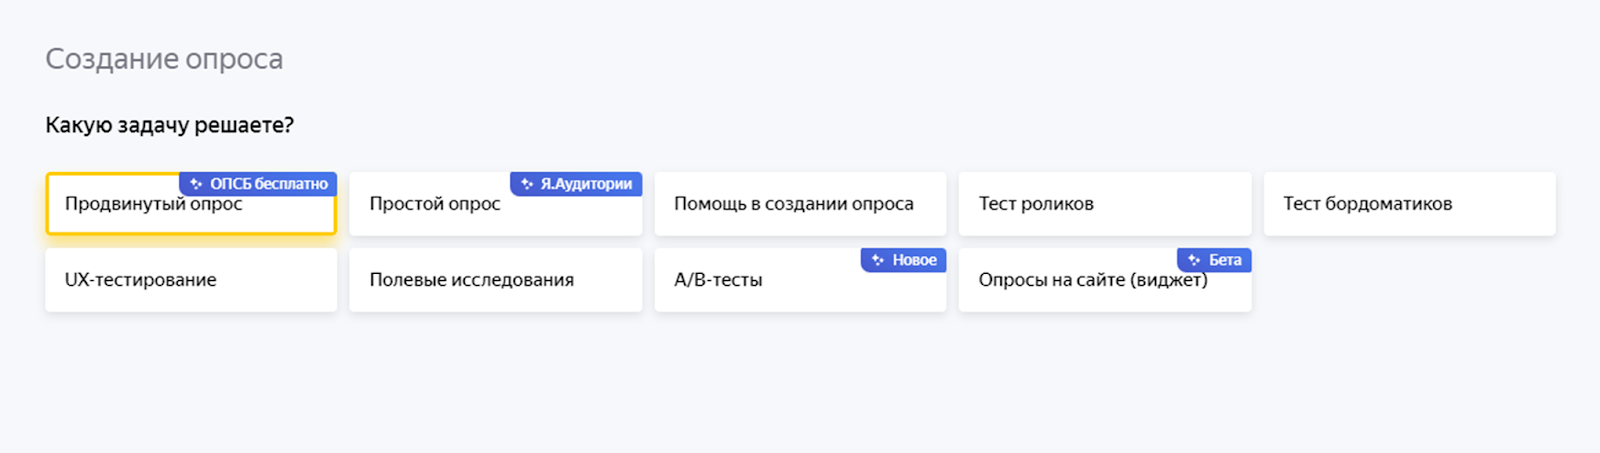Image resolution: width=1600 pixels, height=453 pixels.
Task: Click the sparkle icon on Бета badge
Action: click(1194, 260)
